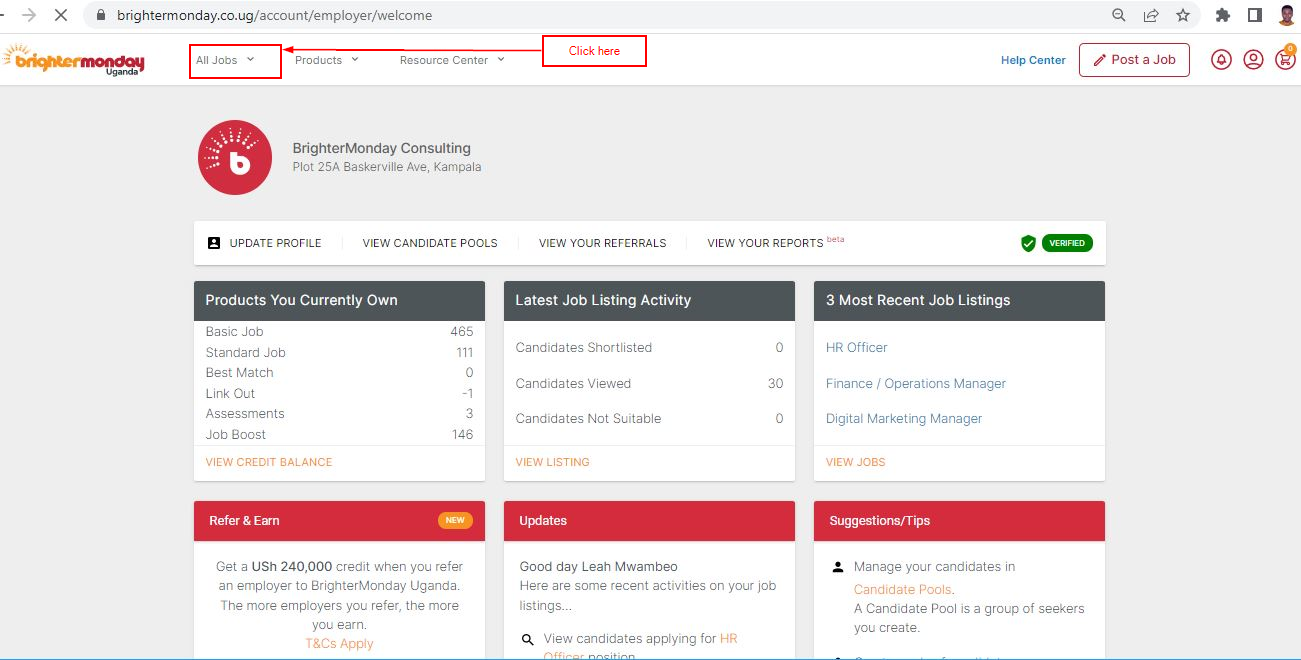Select UPDATE PROFILE tab
The image size is (1301, 660).
pyautogui.click(x=265, y=243)
